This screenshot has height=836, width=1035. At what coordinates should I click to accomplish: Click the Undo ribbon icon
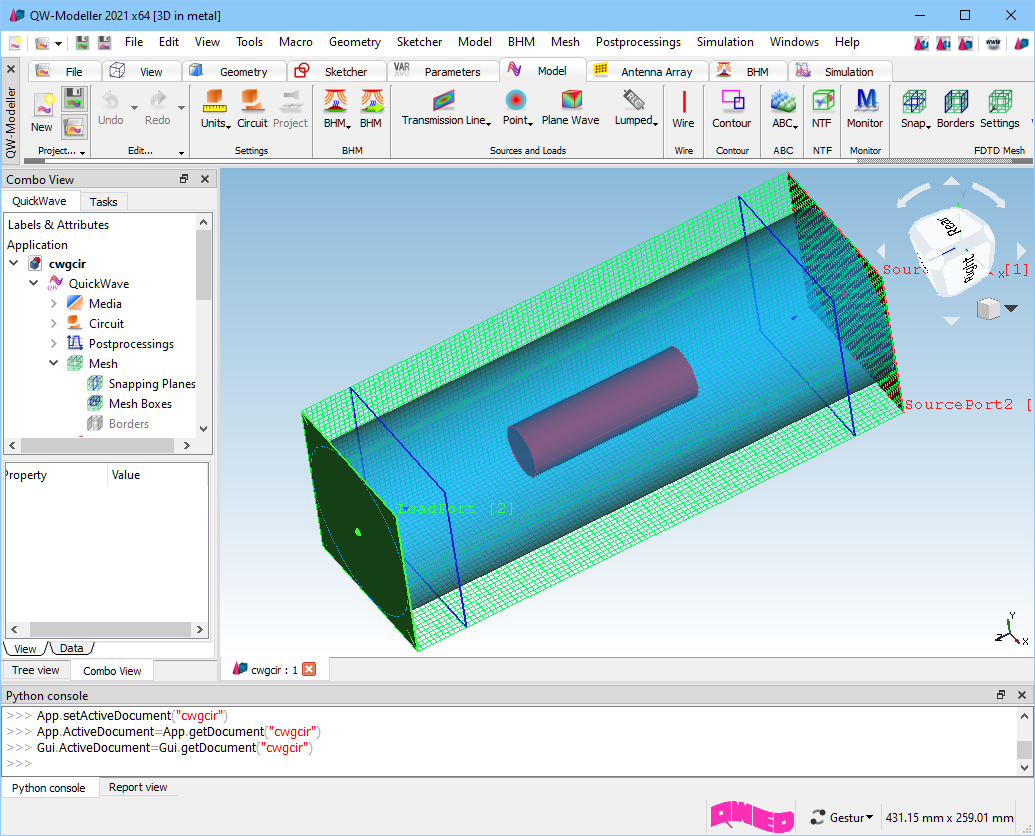tap(110, 109)
